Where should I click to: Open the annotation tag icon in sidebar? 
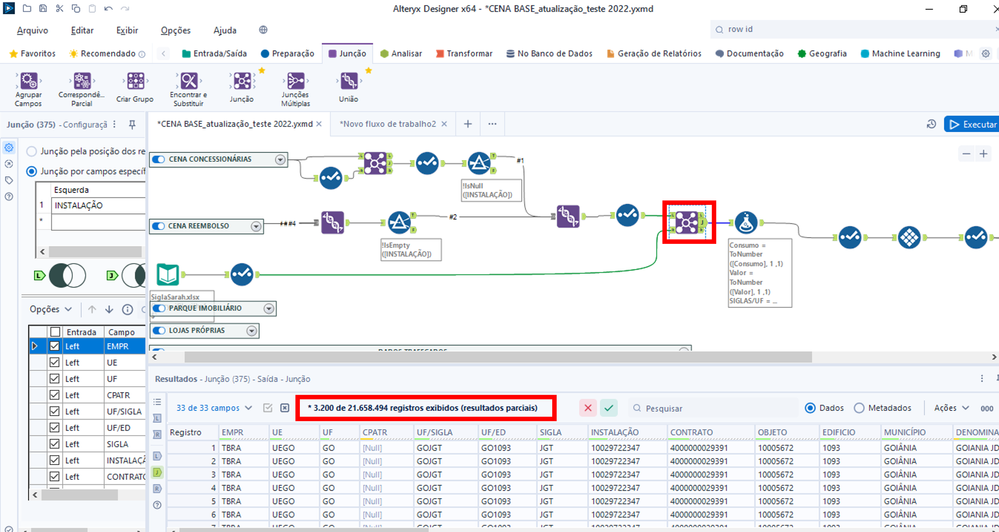pos(9,180)
